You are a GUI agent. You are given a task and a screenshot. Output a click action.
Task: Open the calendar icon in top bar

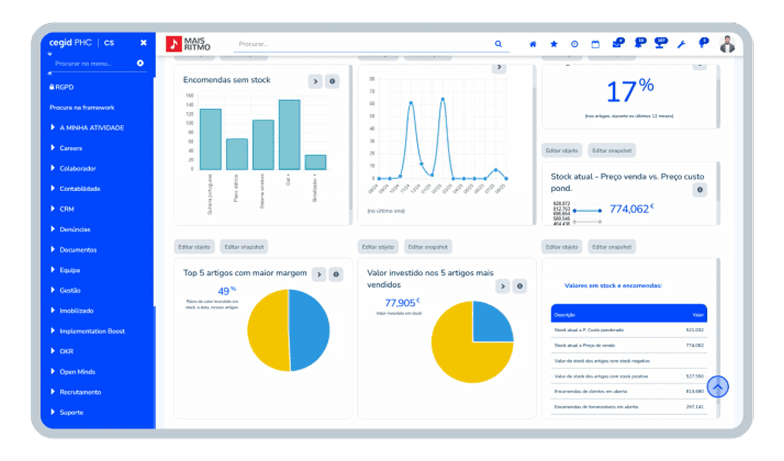coord(595,44)
